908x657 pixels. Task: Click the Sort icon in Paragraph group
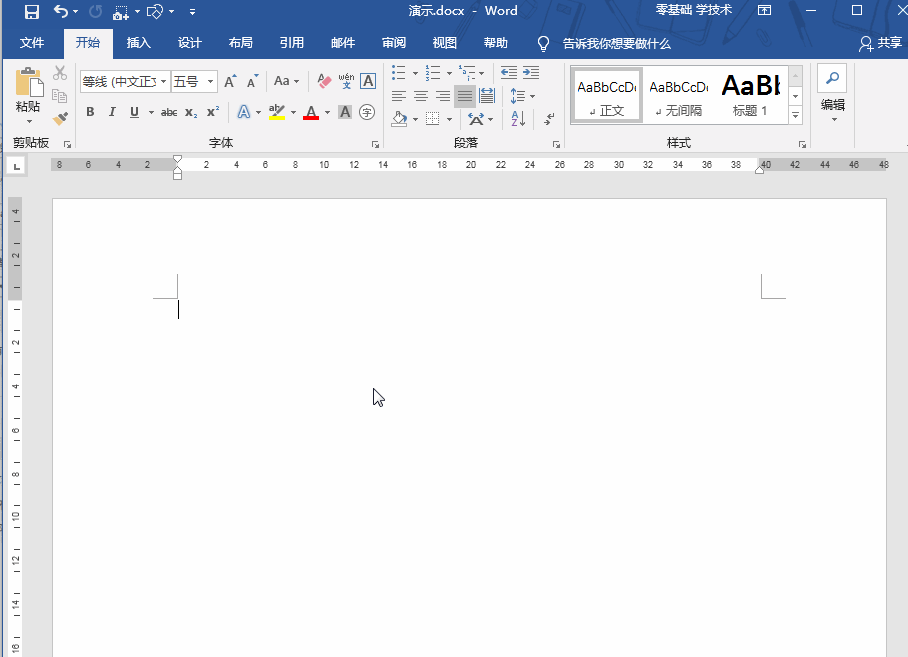518,118
